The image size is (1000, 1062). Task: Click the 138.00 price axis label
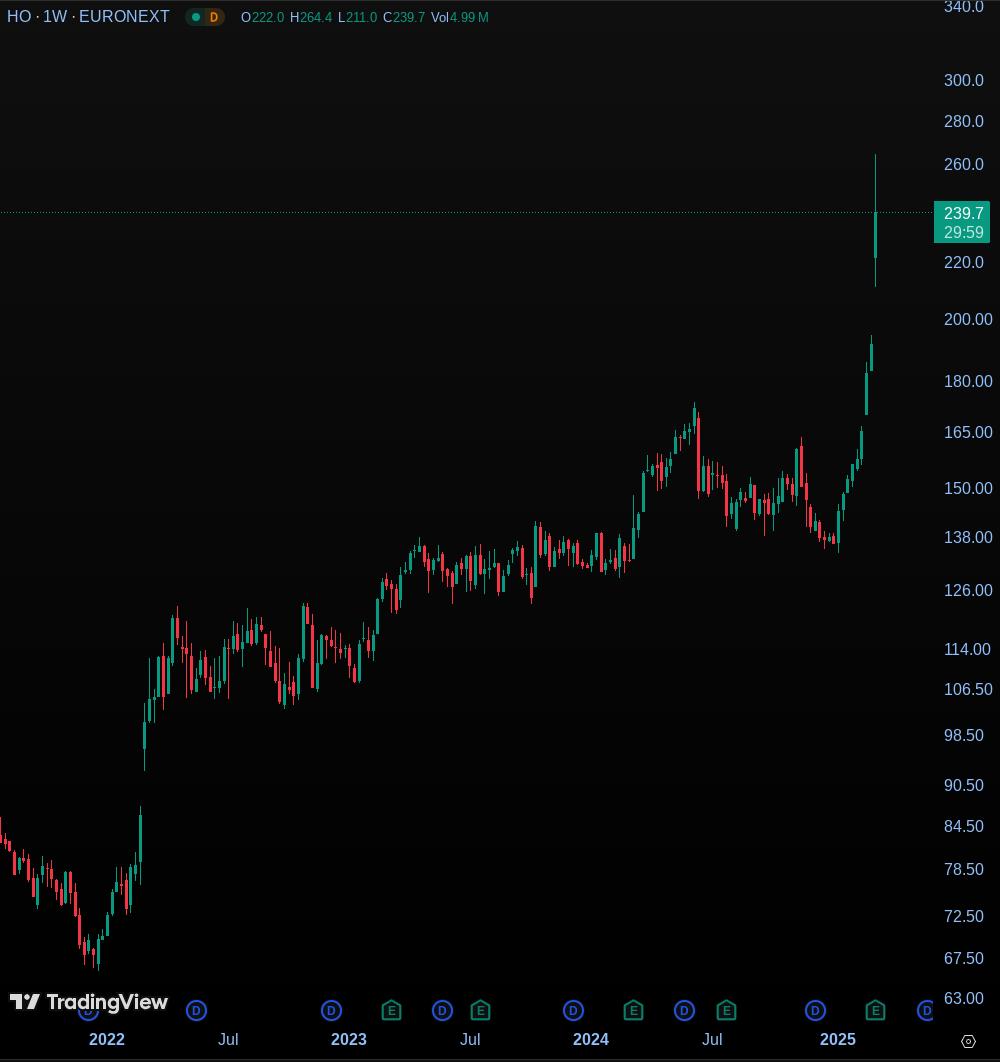click(x=967, y=537)
